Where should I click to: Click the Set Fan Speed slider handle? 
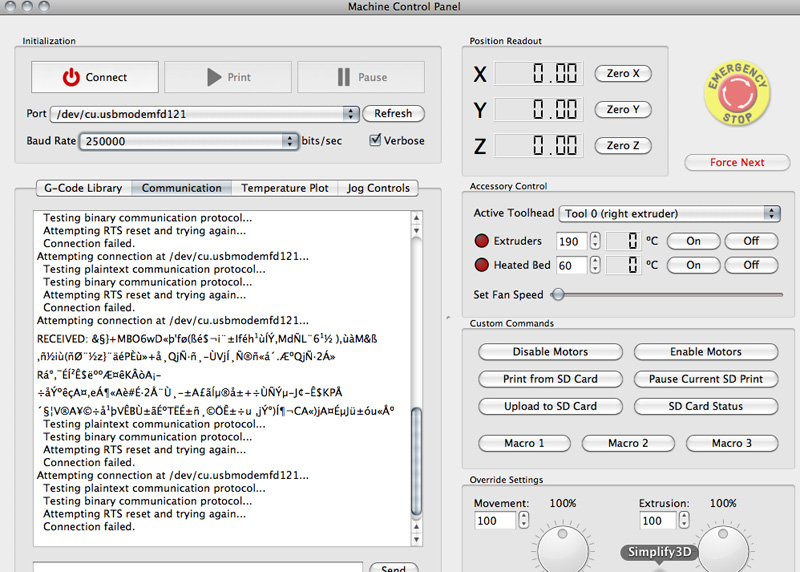coord(559,294)
